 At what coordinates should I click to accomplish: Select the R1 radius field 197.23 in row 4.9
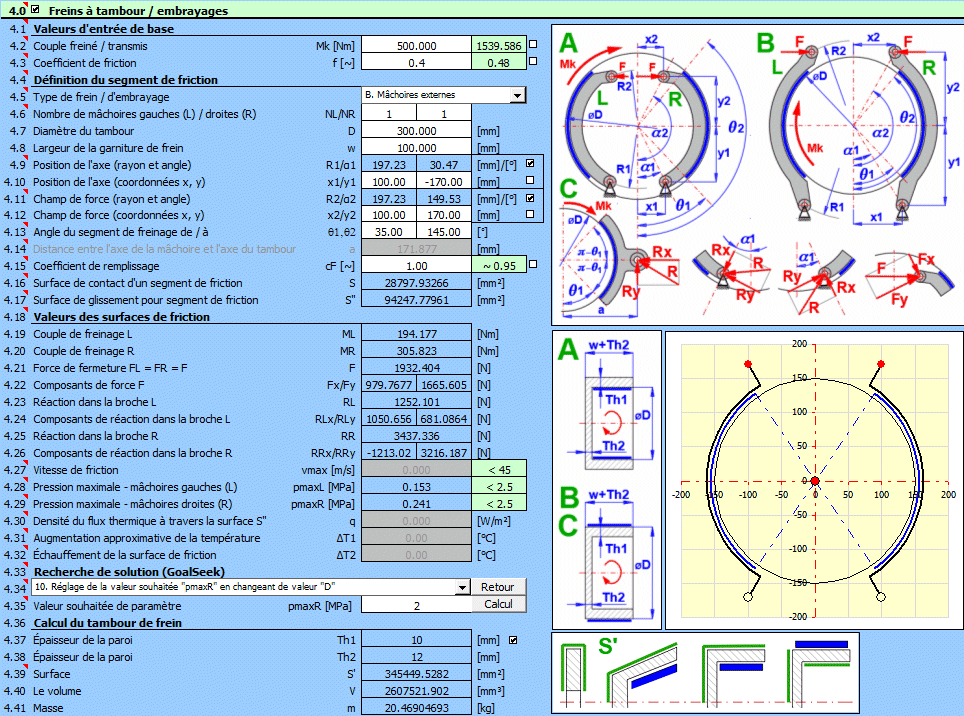(x=389, y=165)
